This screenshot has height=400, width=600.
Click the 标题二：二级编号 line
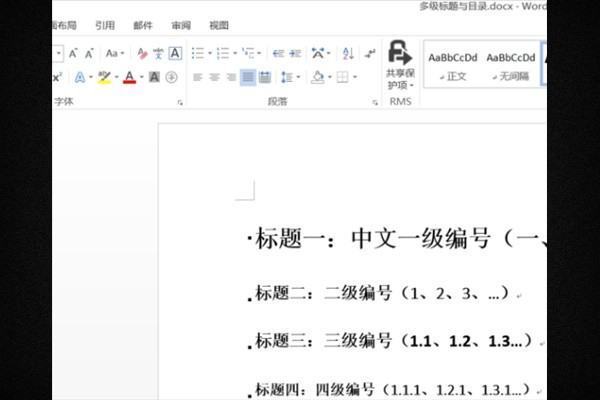tap(383, 293)
